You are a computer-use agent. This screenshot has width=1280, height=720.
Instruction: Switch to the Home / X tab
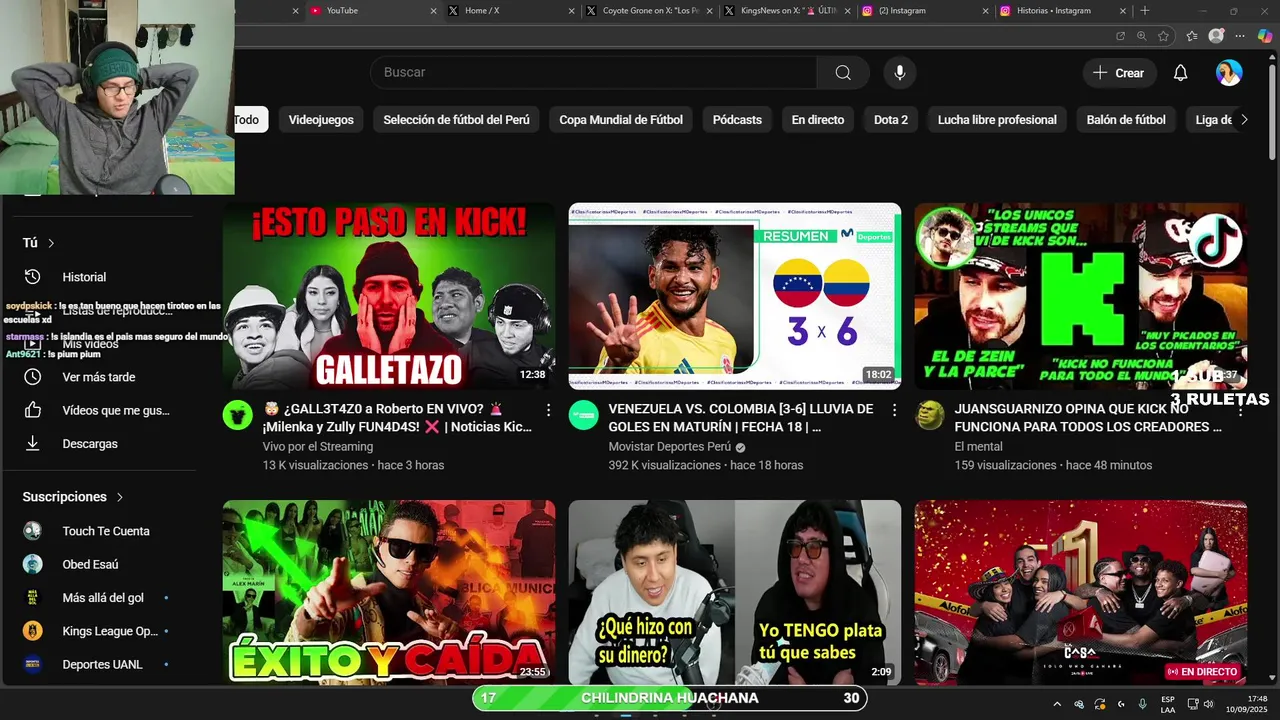[508, 11]
